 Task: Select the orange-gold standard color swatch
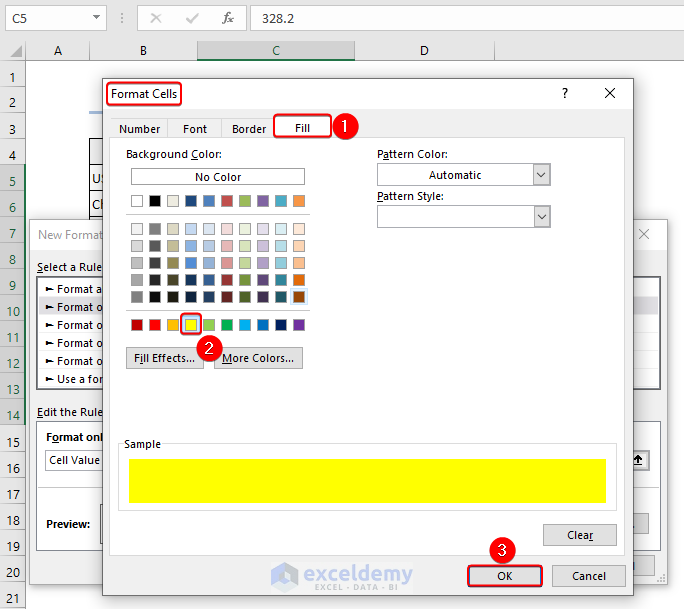click(173, 325)
